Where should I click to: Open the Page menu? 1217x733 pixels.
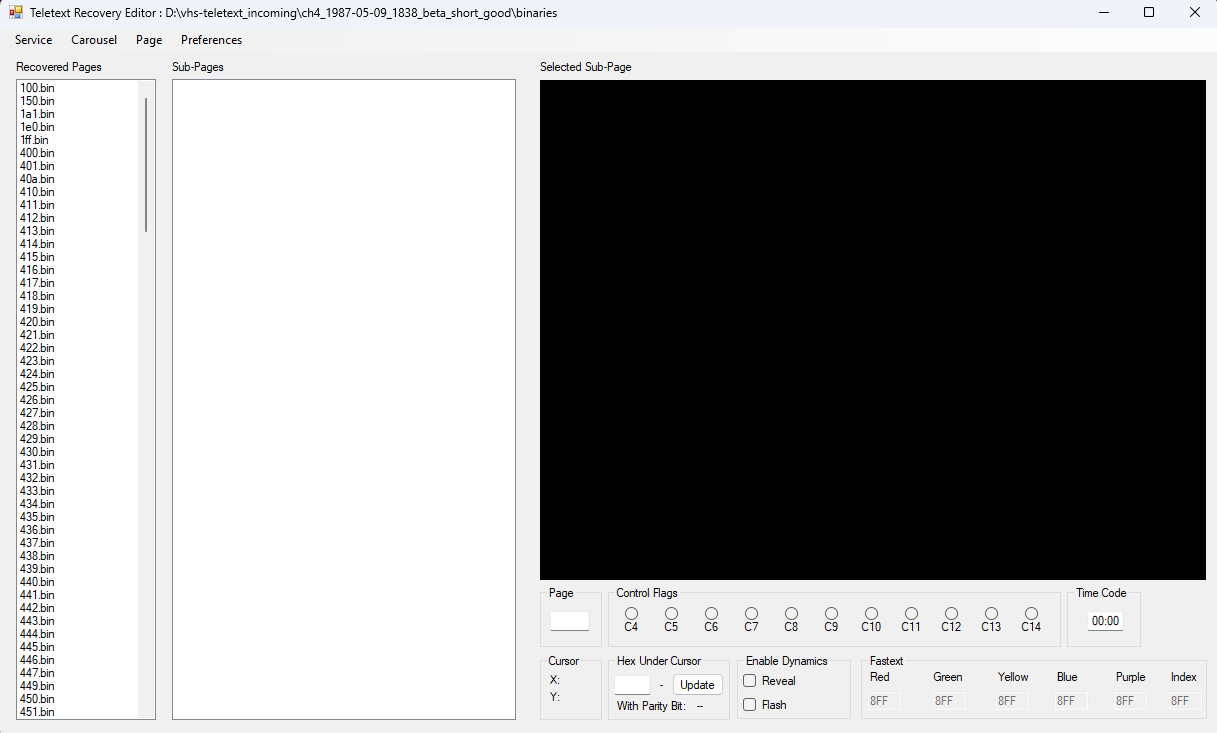[148, 40]
